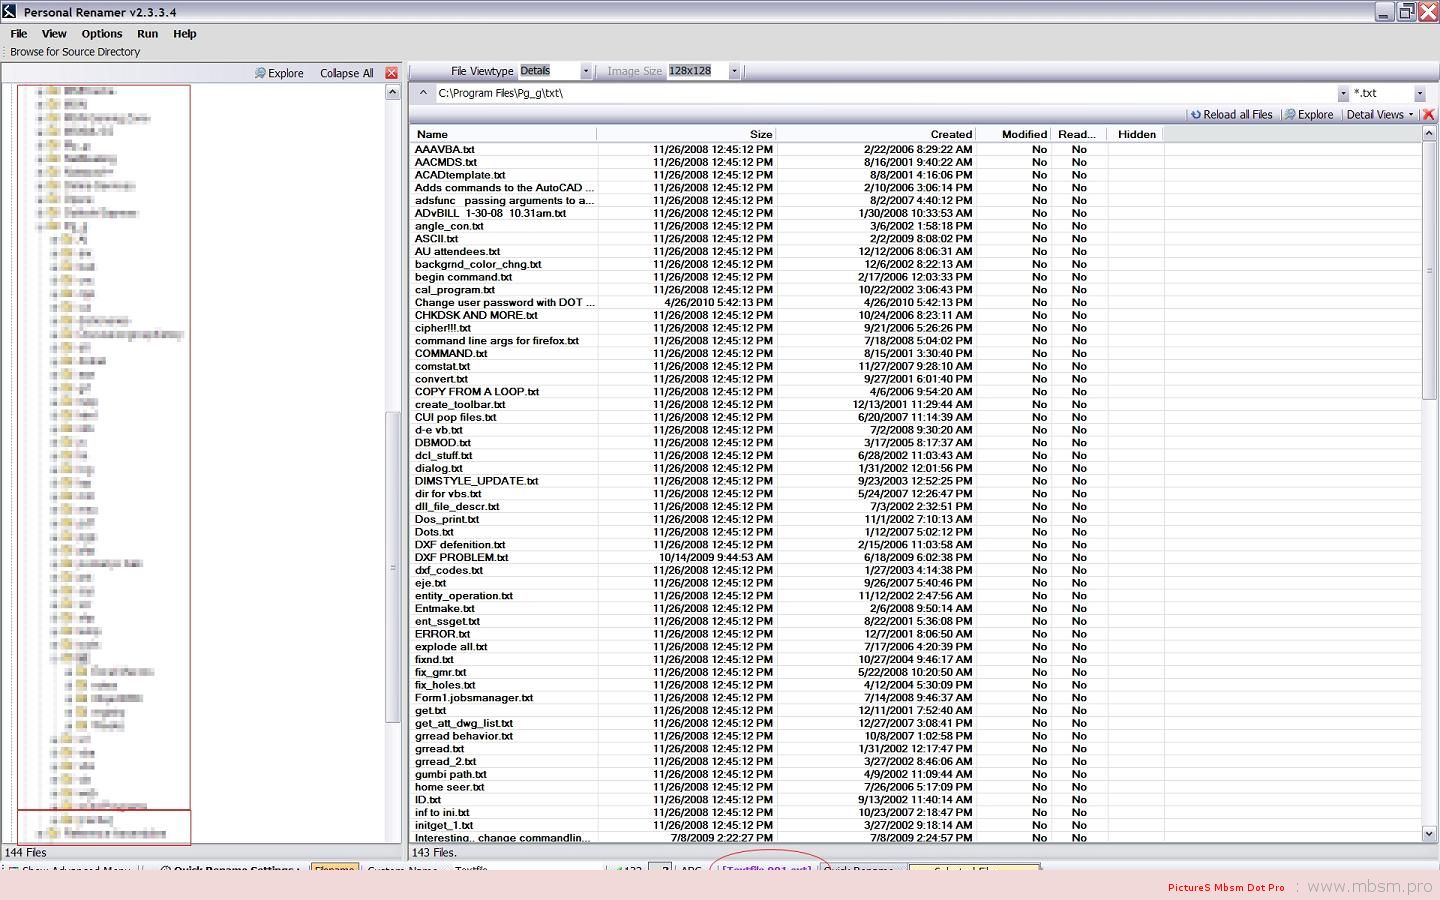Click Reload all Files
Image resolution: width=1440 pixels, height=900 pixels.
(x=1231, y=115)
